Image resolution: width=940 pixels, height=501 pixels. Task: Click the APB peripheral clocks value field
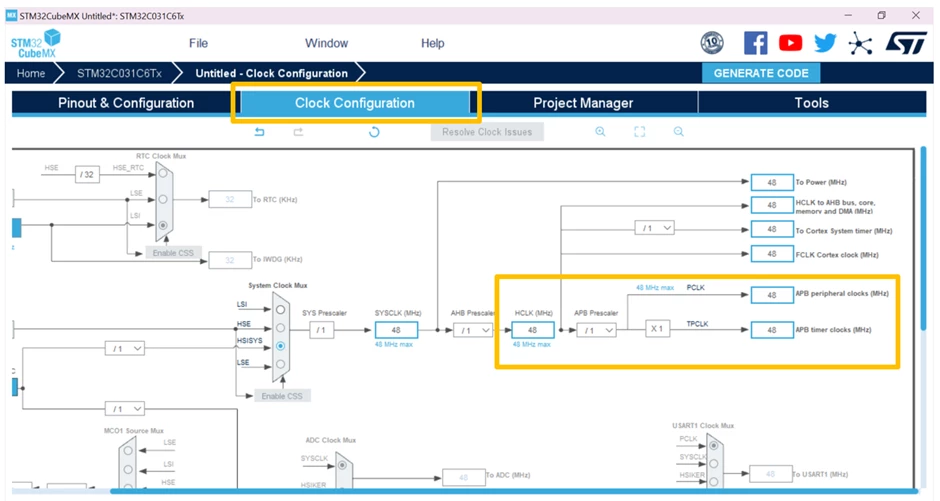coord(772,295)
